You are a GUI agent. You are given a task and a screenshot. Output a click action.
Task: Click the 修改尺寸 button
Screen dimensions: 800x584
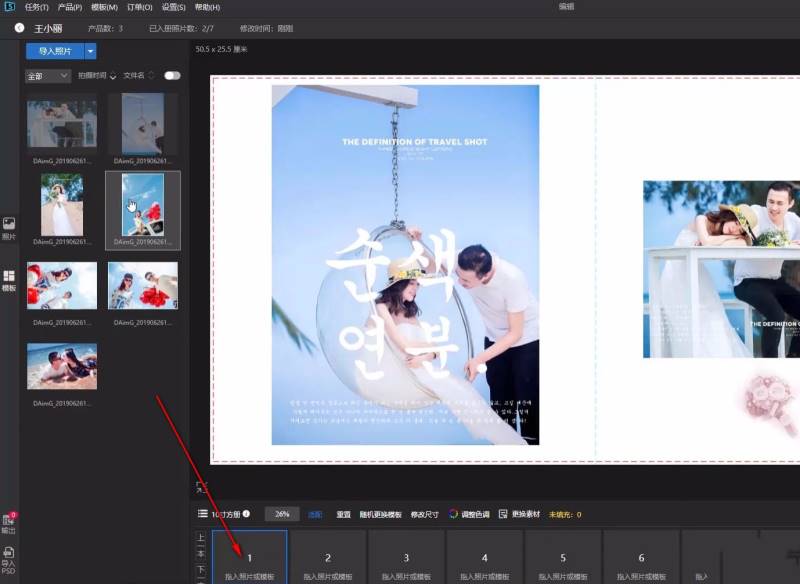click(x=425, y=514)
